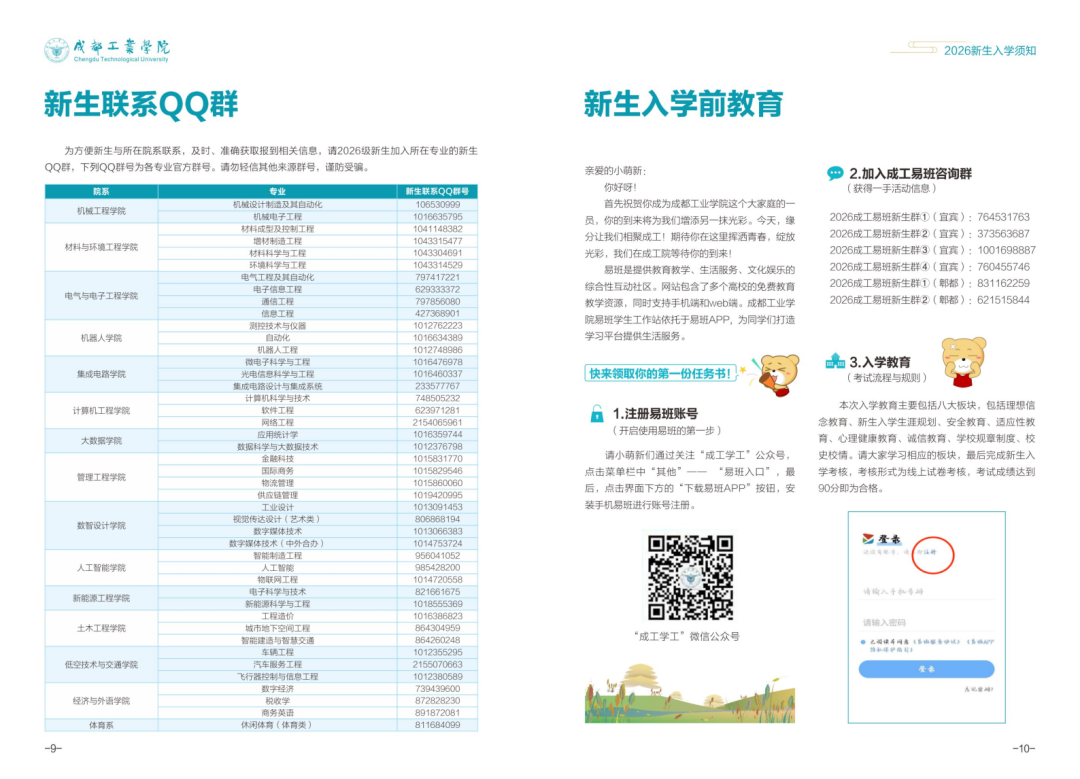Click the 新生联系QQ群 page title

(141, 104)
